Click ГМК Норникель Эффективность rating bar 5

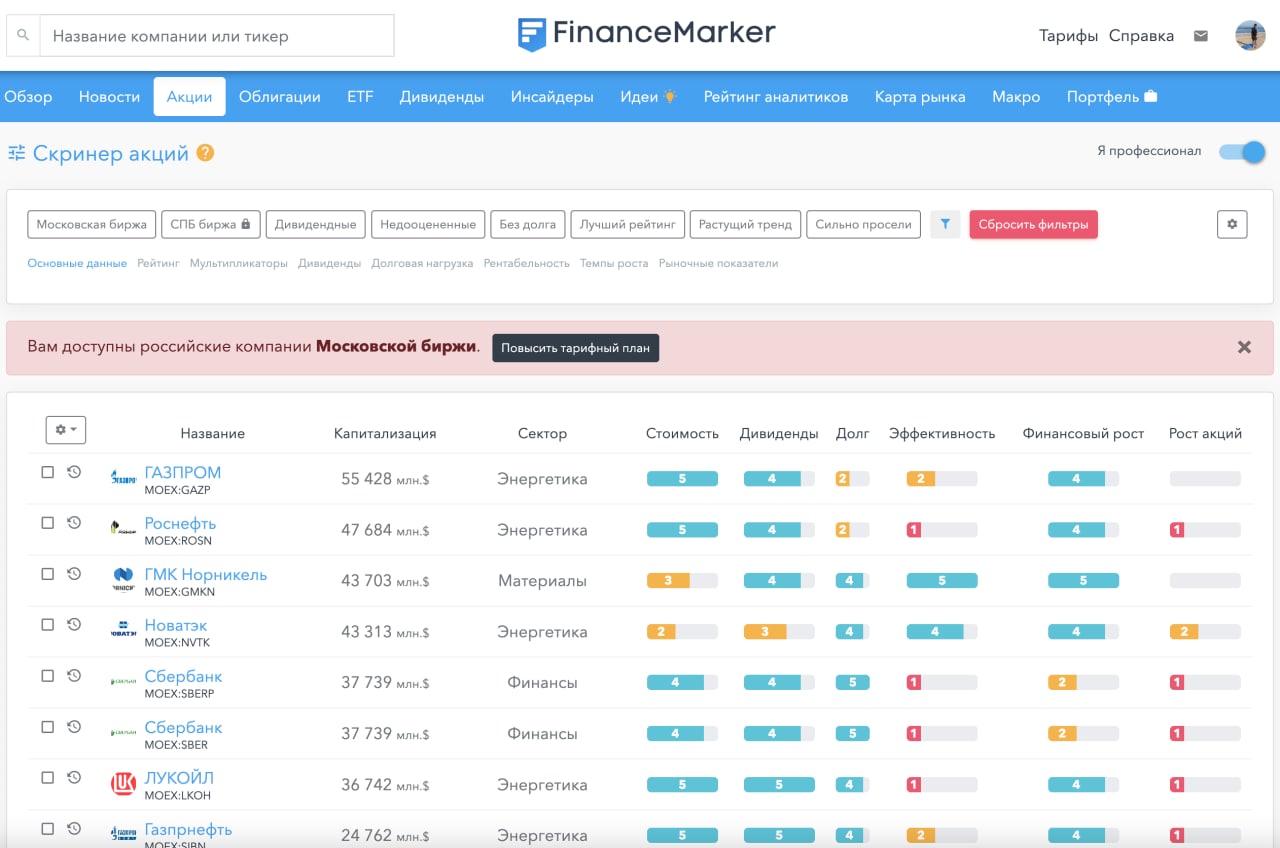(942, 580)
